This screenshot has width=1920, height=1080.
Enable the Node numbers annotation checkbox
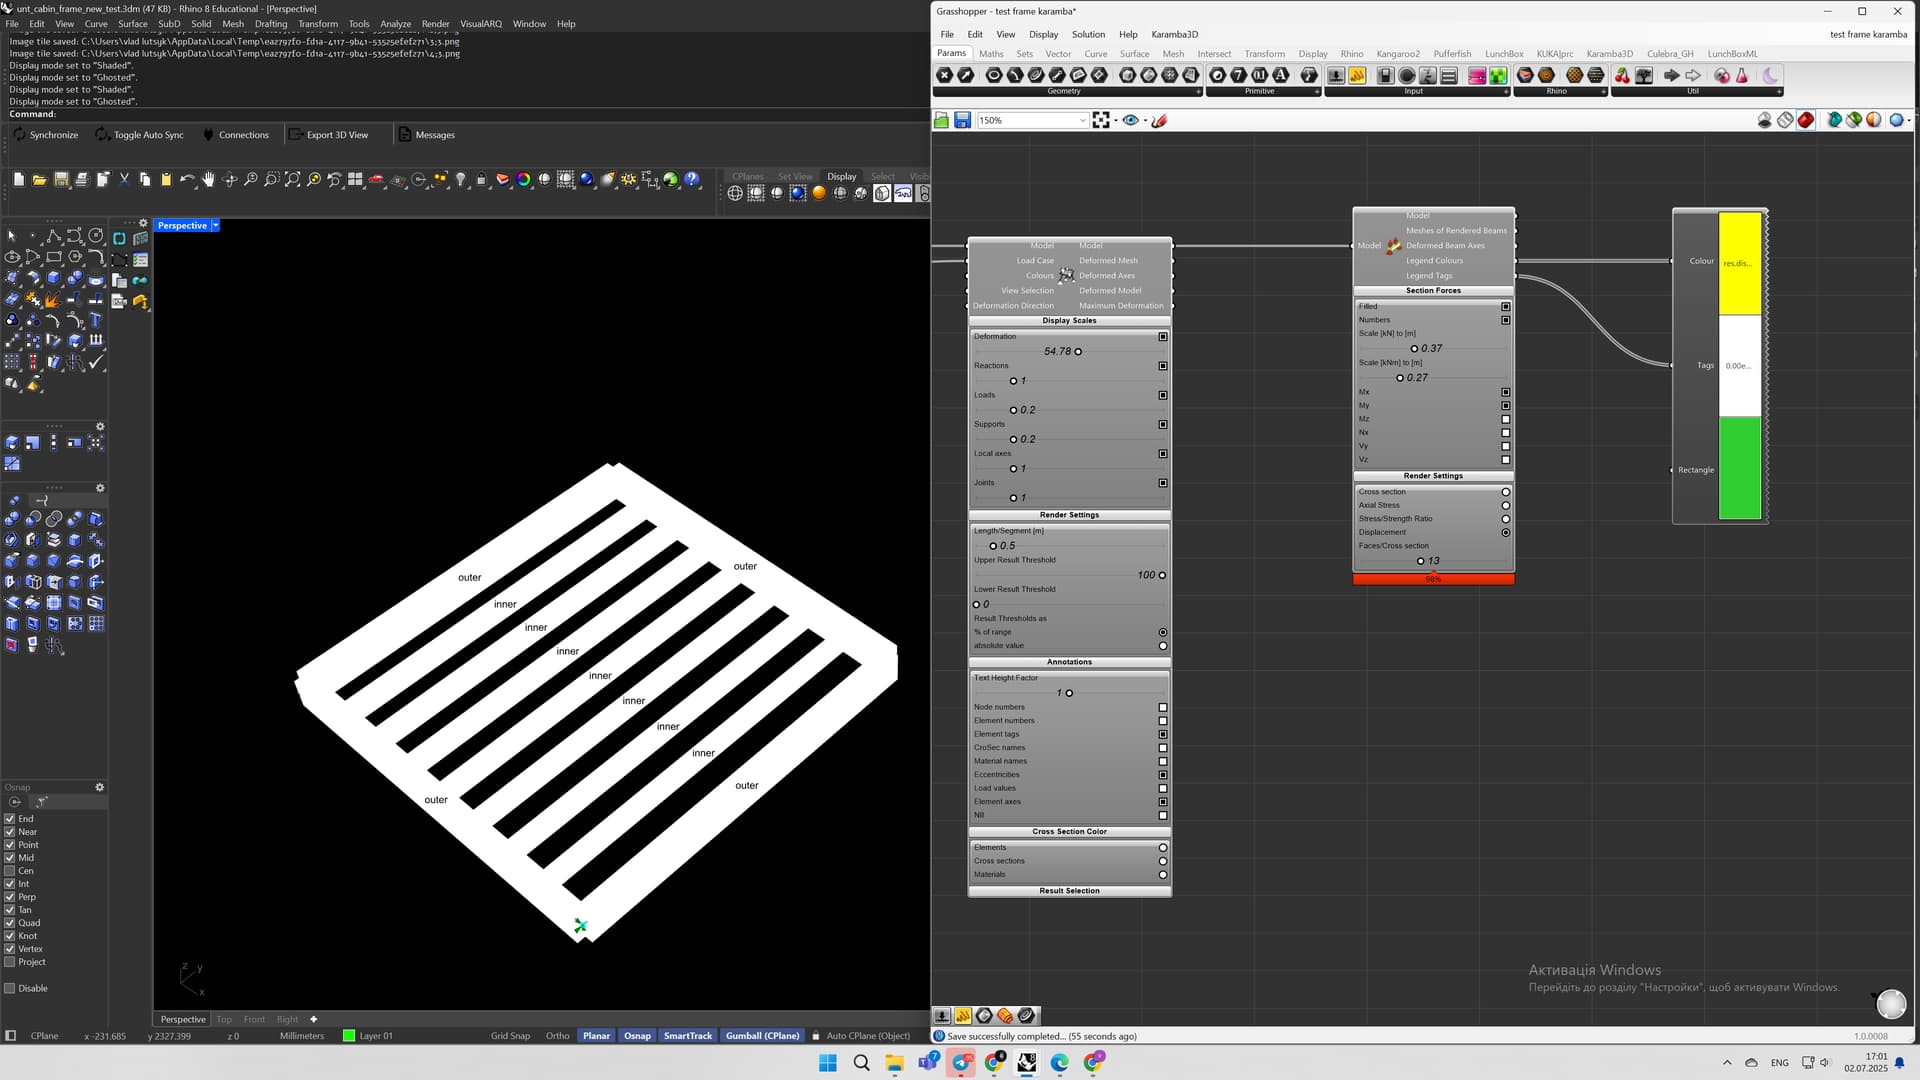1162,707
